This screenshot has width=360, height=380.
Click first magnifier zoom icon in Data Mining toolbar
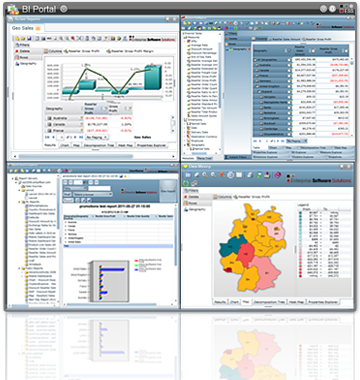[205, 175]
